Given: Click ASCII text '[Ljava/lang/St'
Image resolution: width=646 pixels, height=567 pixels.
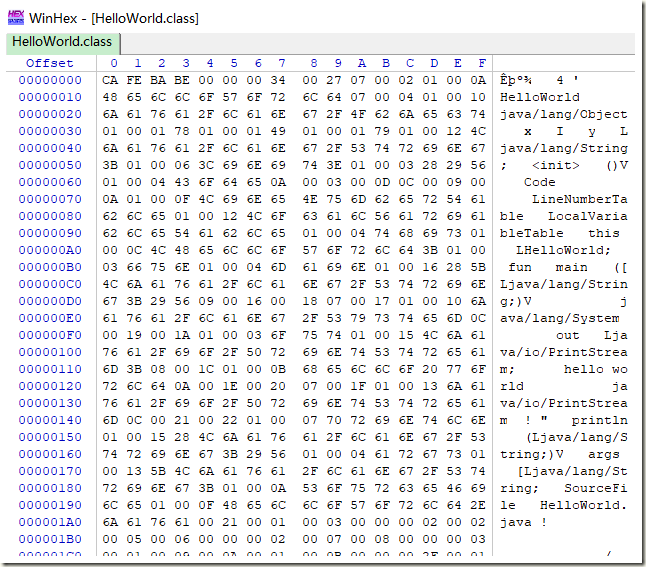Looking at the screenshot, I should point(573,471).
